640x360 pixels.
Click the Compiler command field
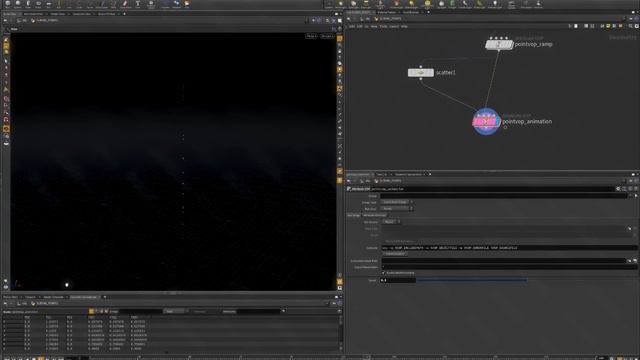tap(509, 248)
